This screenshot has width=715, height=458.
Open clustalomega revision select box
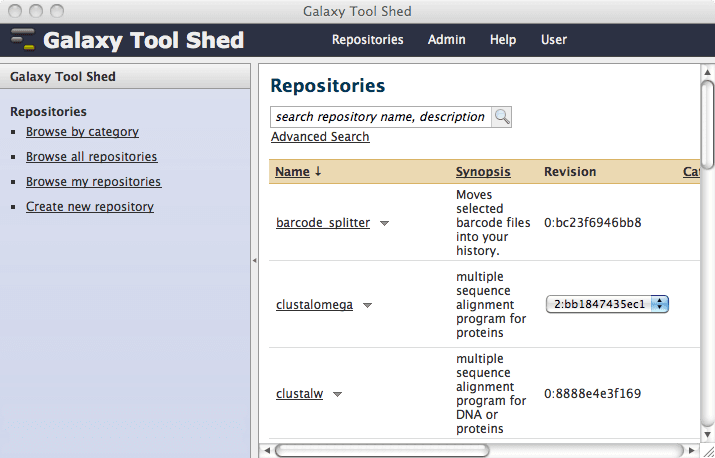[607, 304]
